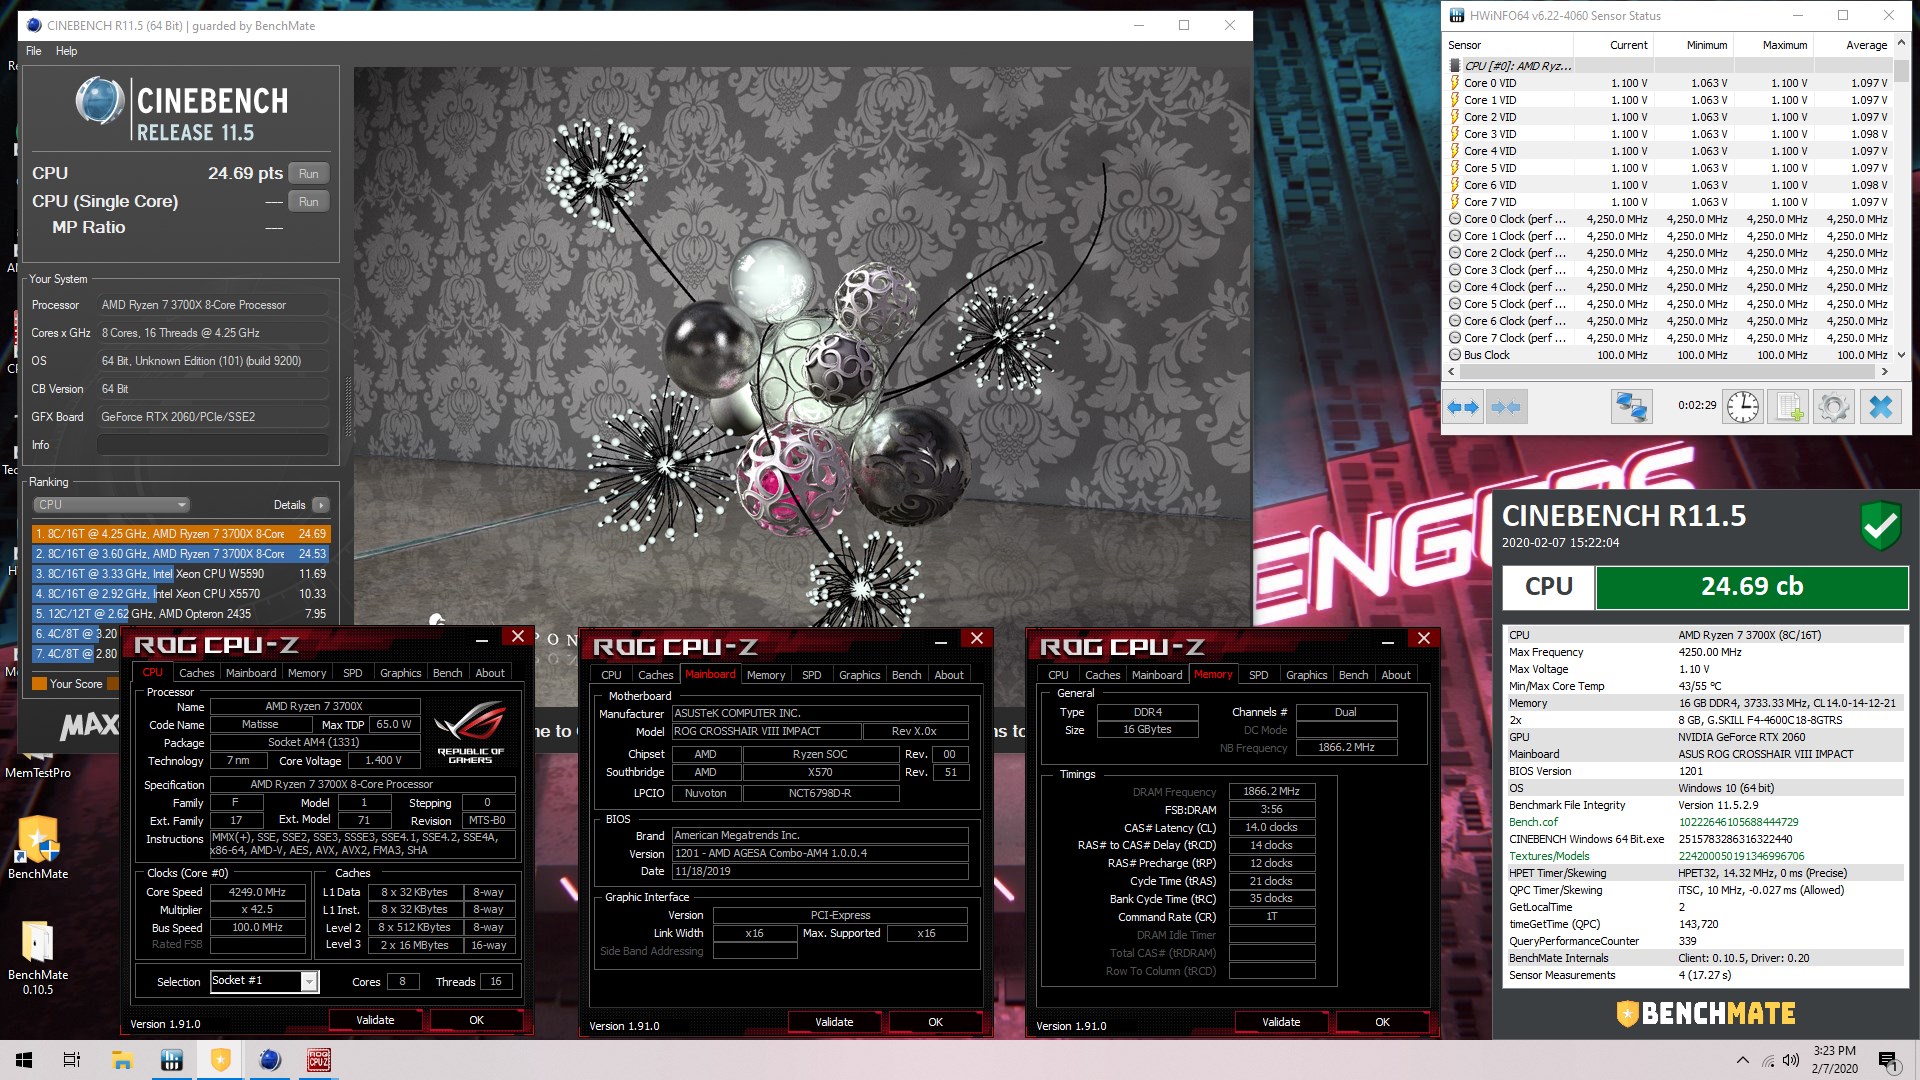Click the Textures/Models link in BenchMate
Image resolution: width=1920 pixels, height=1080 pixels.
pyautogui.click(x=1549, y=856)
